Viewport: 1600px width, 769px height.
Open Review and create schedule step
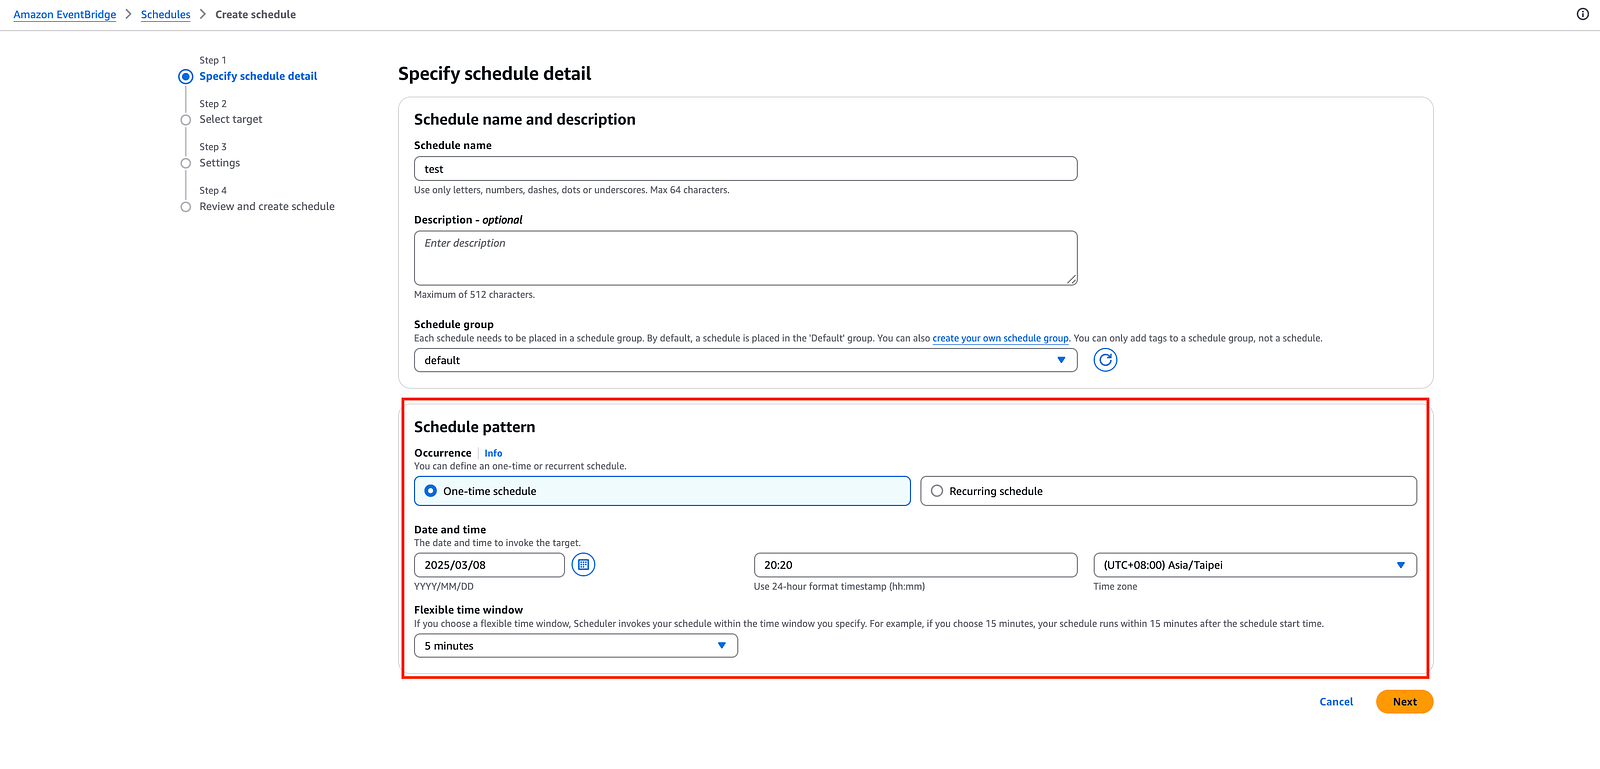point(266,207)
